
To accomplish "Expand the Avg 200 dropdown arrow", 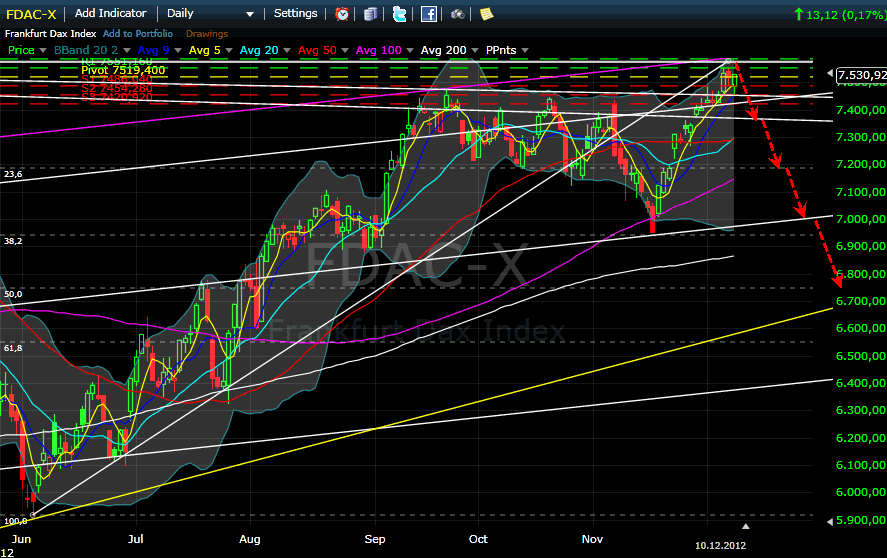I will pos(475,50).
